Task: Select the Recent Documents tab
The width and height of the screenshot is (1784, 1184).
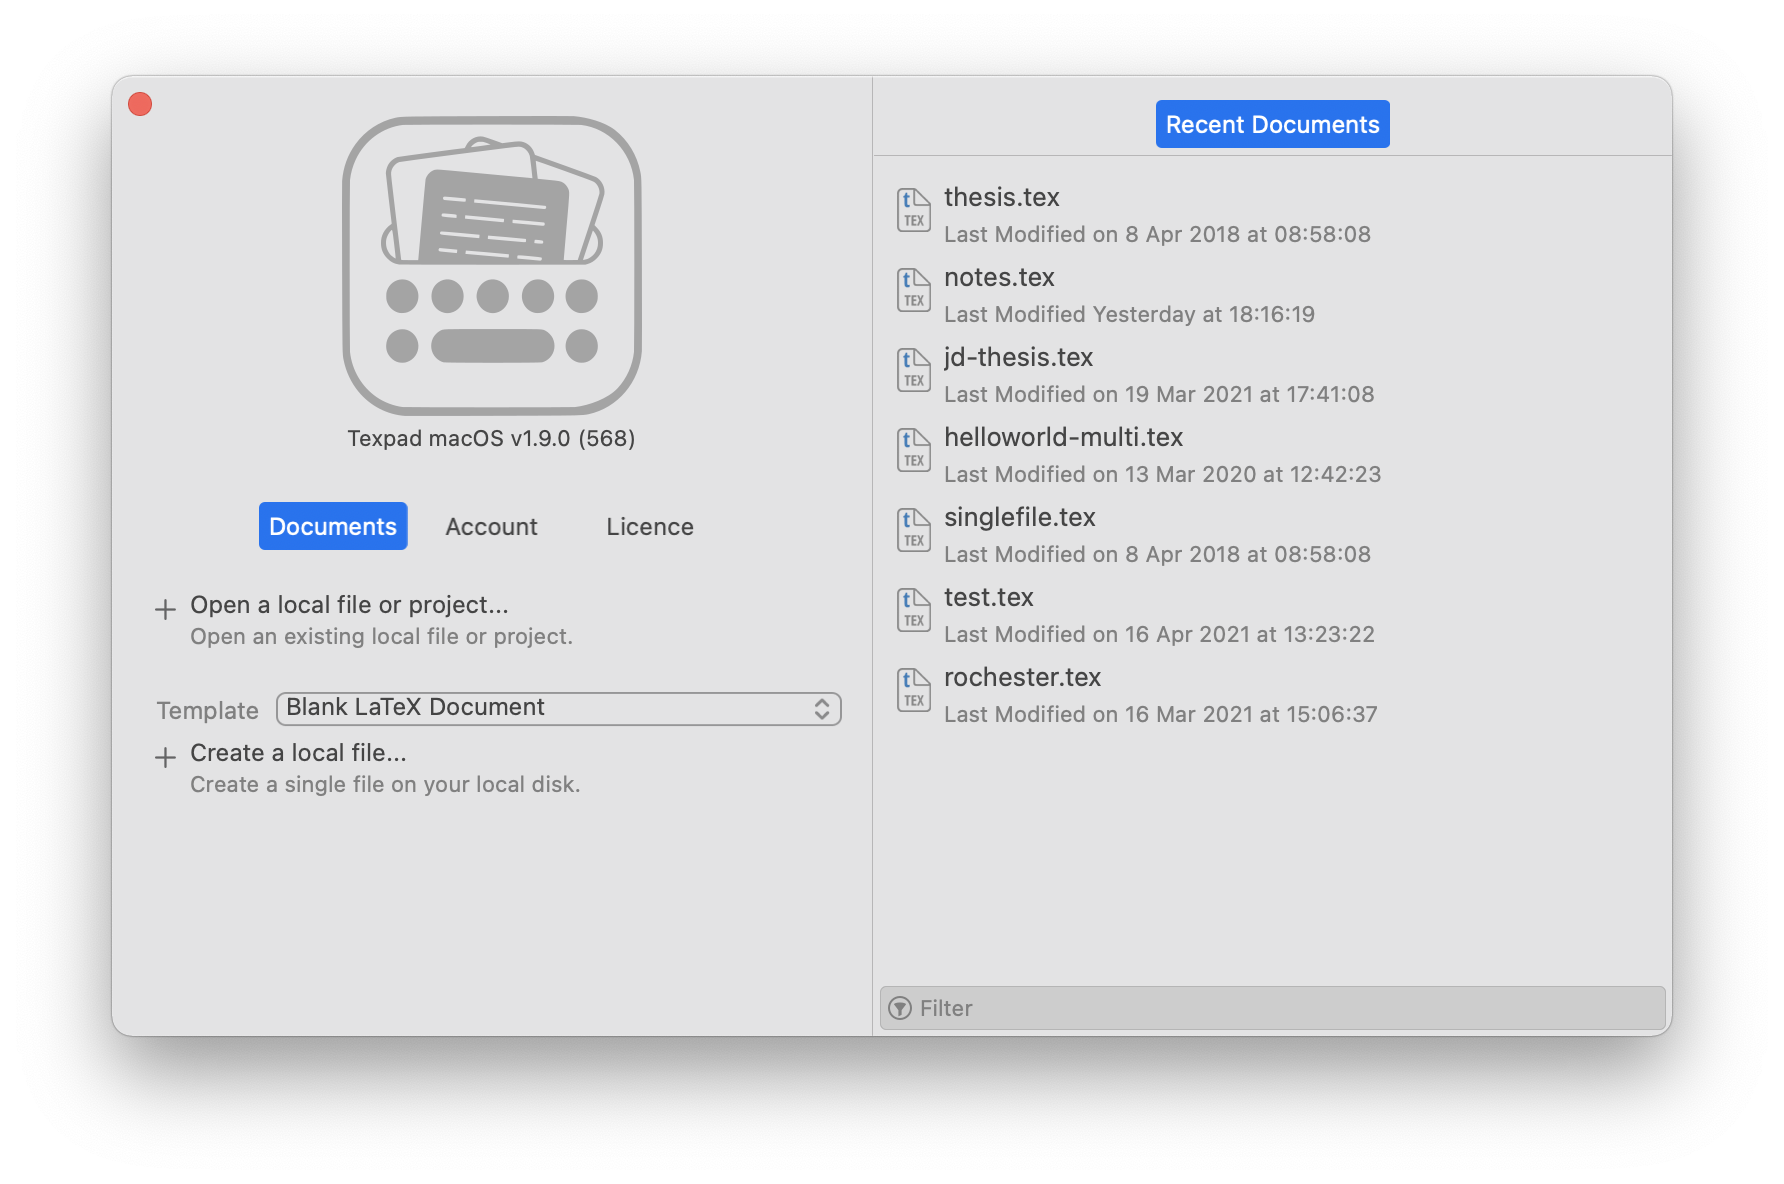Action: [1272, 124]
